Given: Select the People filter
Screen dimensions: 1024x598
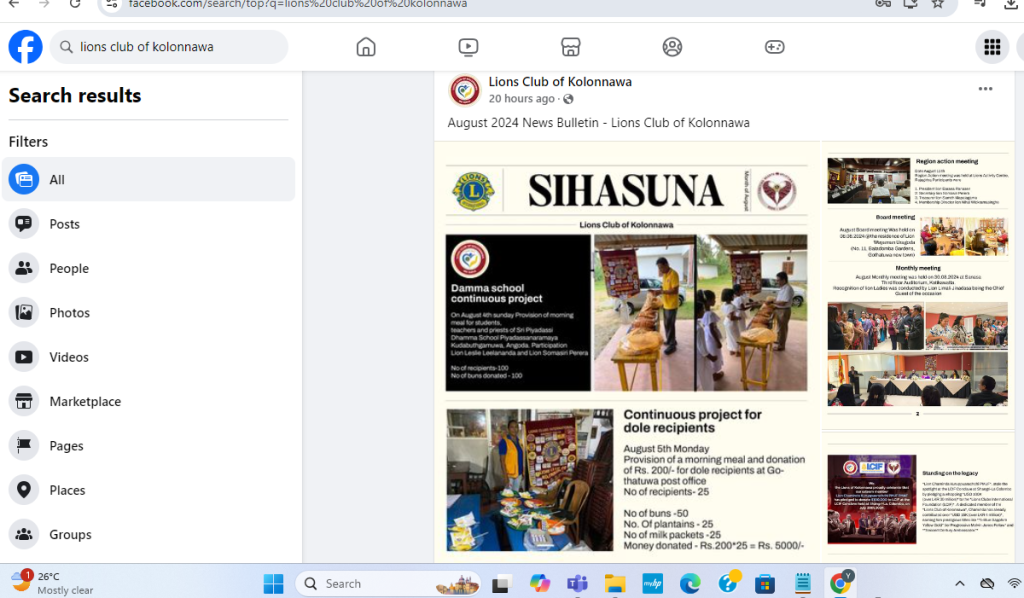Looking at the screenshot, I should click(x=149, y=268).
